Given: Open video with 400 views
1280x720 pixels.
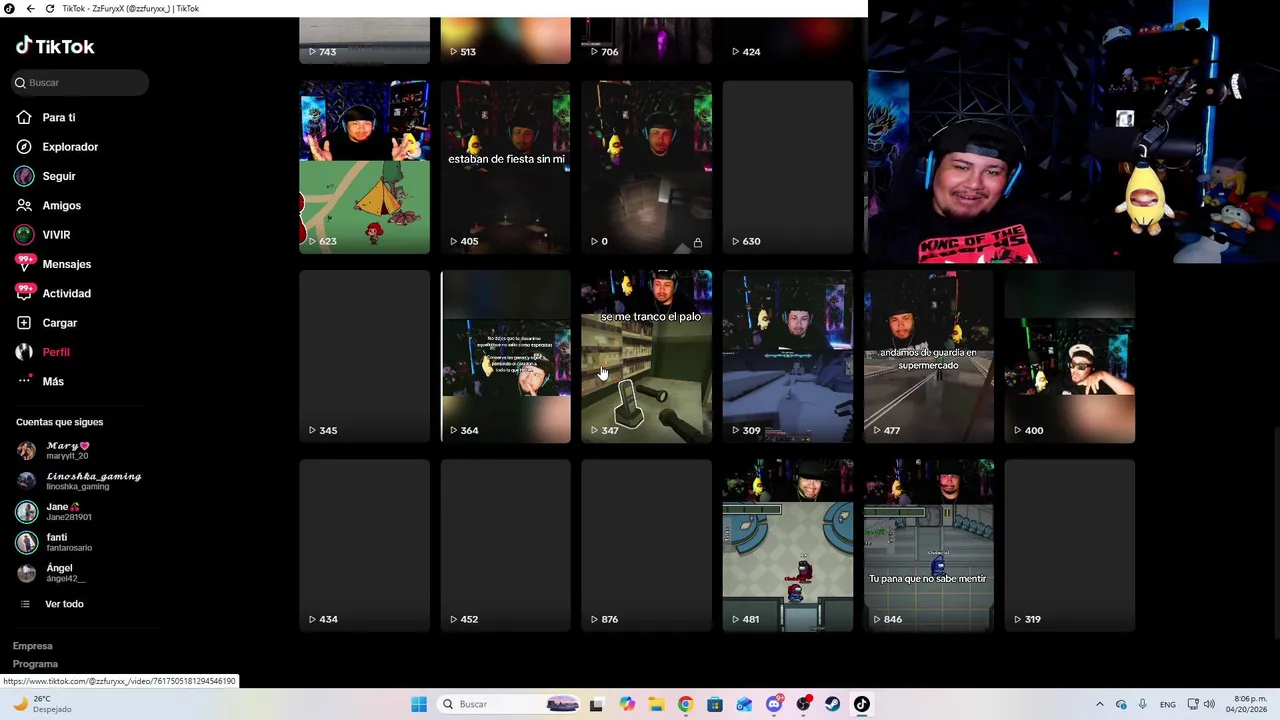Looking at the screenshot, I should 1070,356.
